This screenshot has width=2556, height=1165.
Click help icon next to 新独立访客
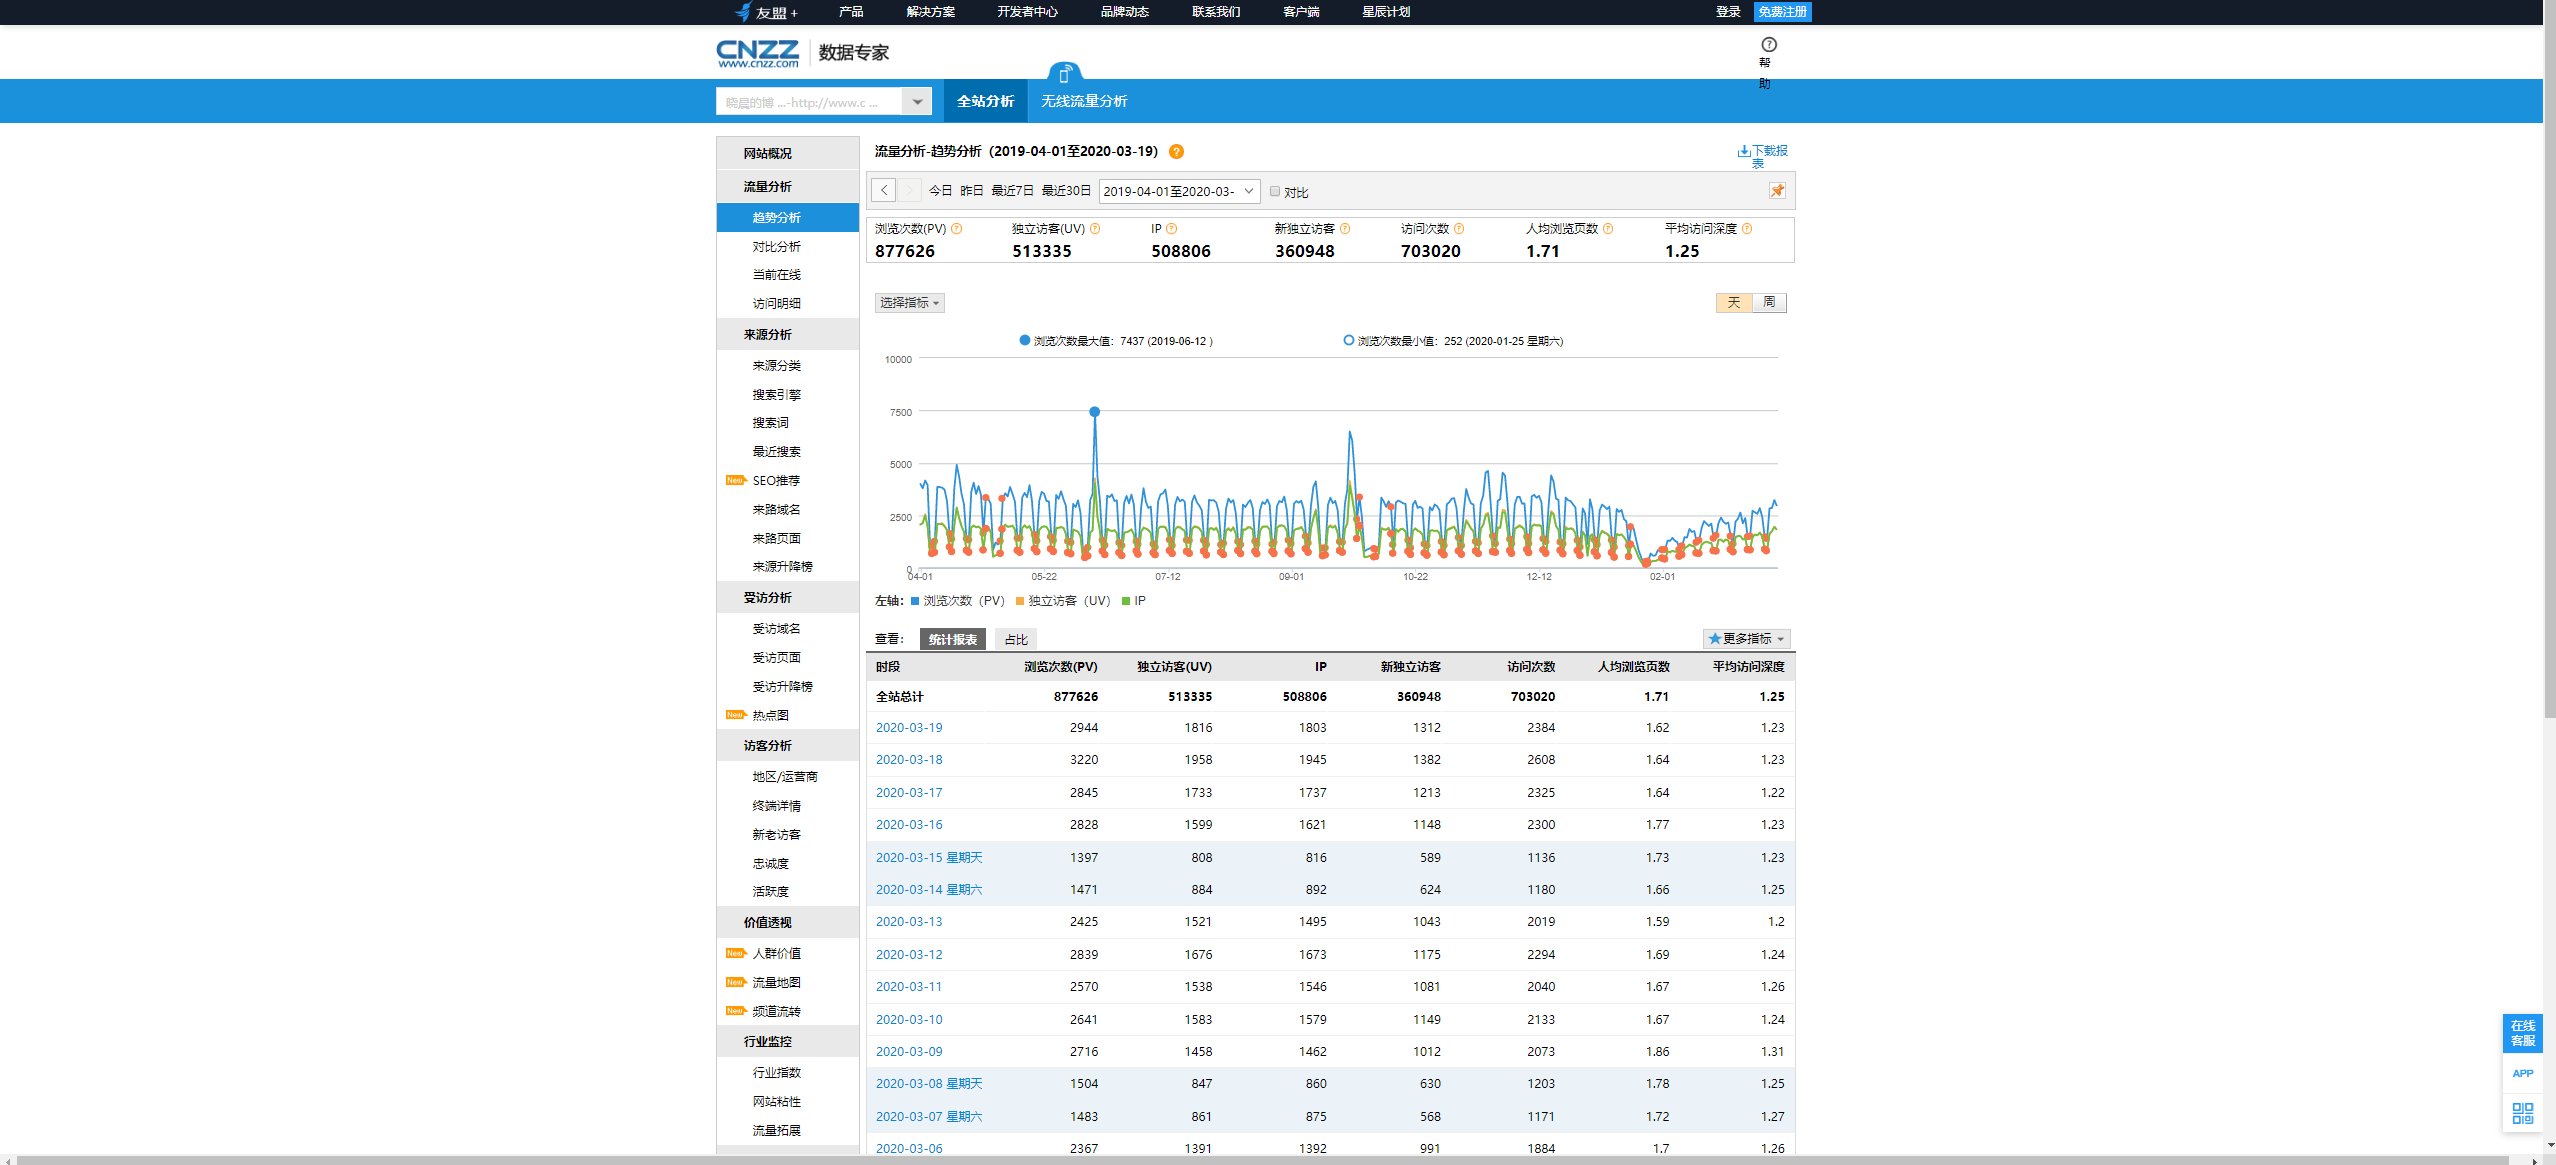[1345, 229]
